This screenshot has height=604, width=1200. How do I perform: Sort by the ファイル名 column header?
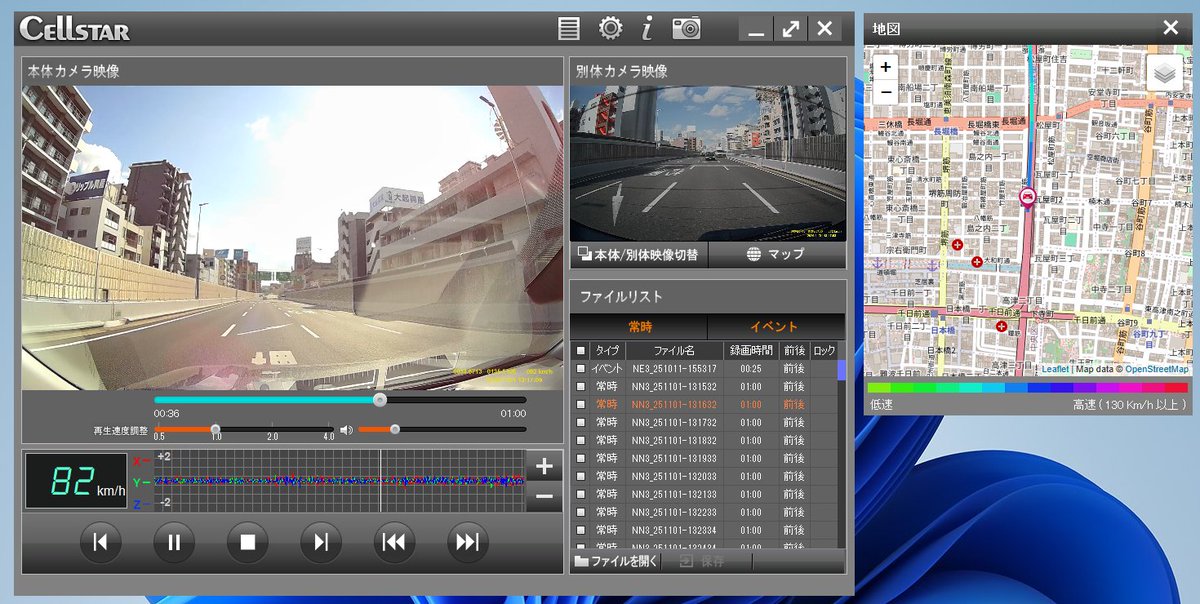[674, 351]
